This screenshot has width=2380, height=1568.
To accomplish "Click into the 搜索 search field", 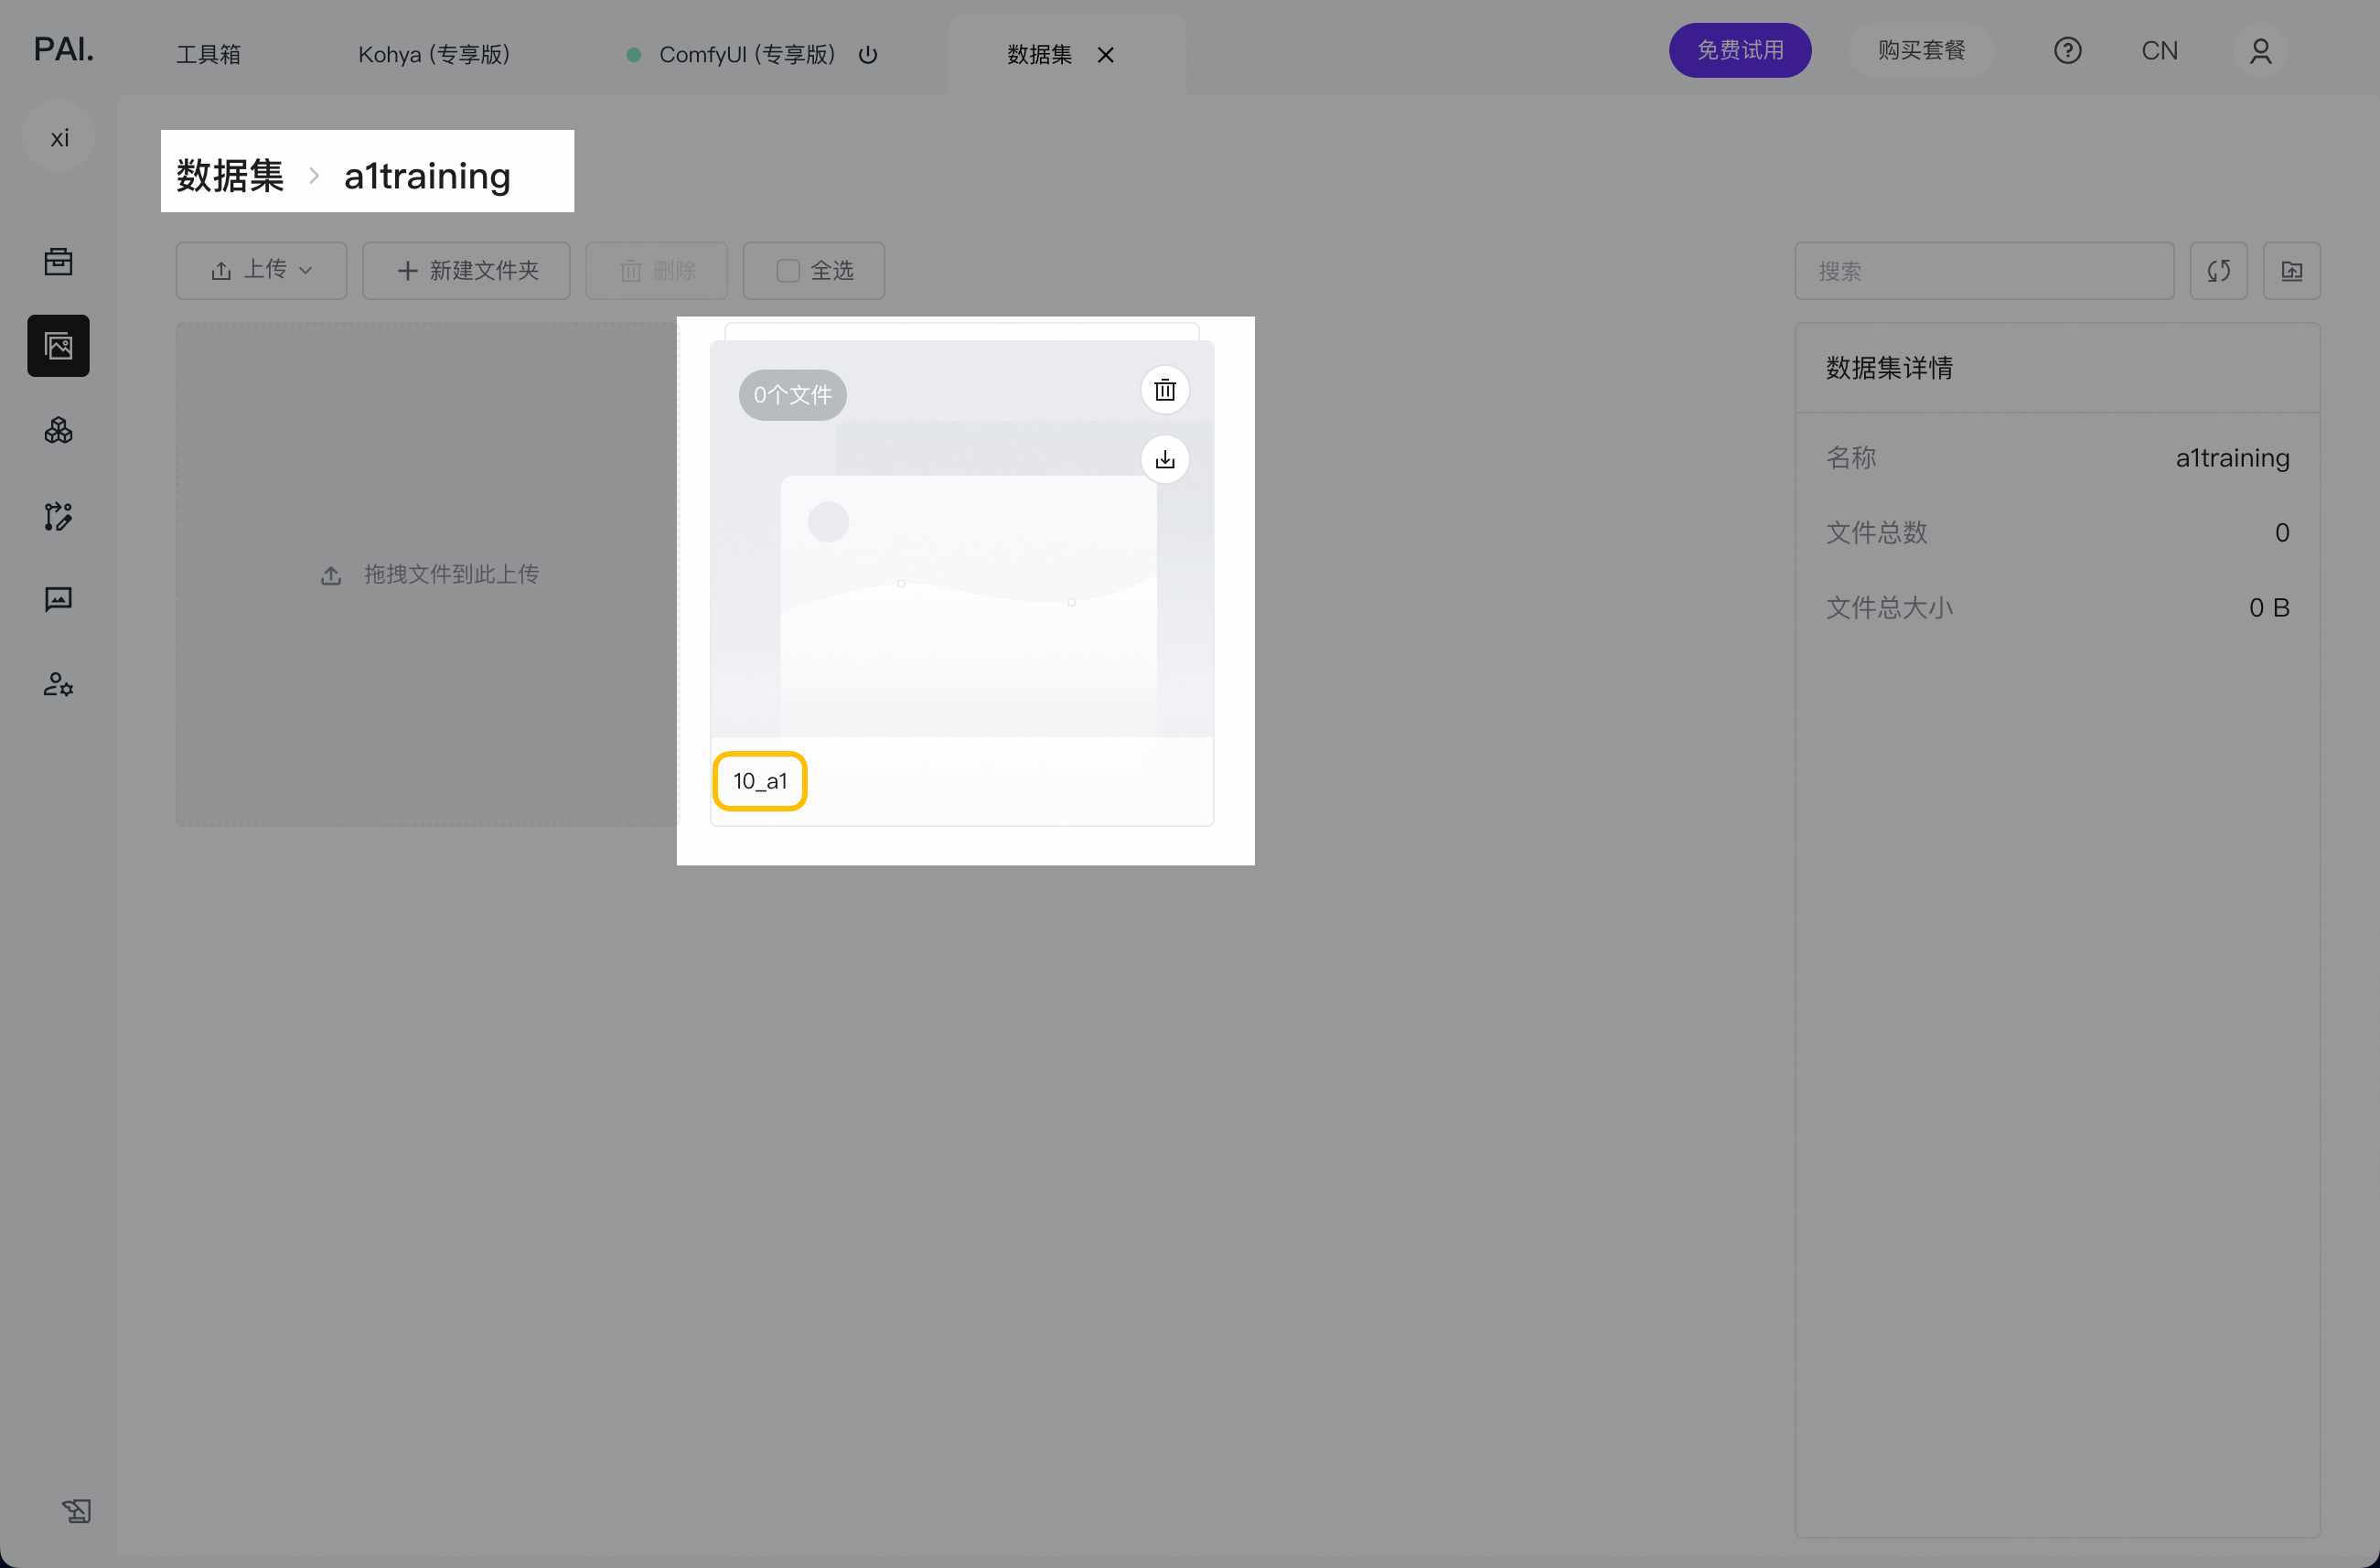I will [1983, 271].
